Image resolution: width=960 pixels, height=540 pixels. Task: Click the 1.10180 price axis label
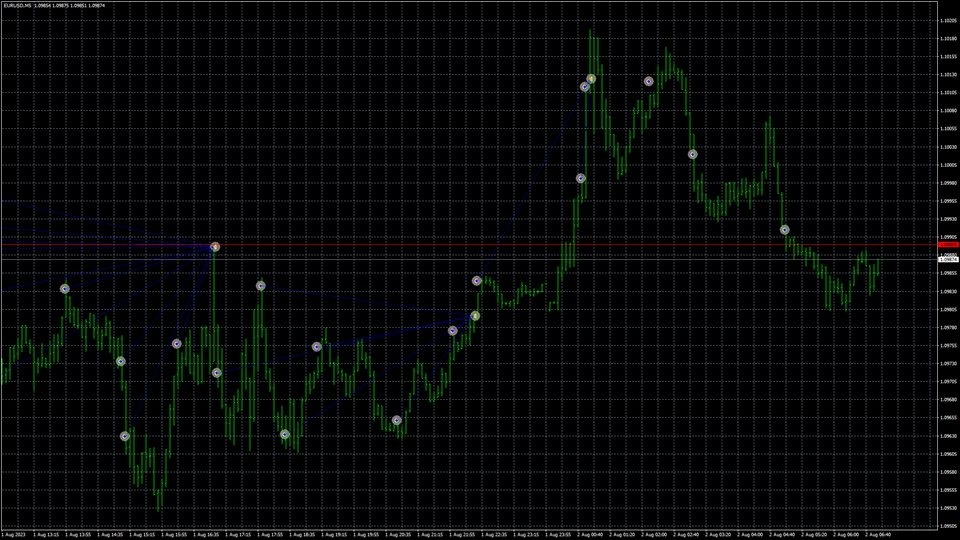tap(948, 39)
